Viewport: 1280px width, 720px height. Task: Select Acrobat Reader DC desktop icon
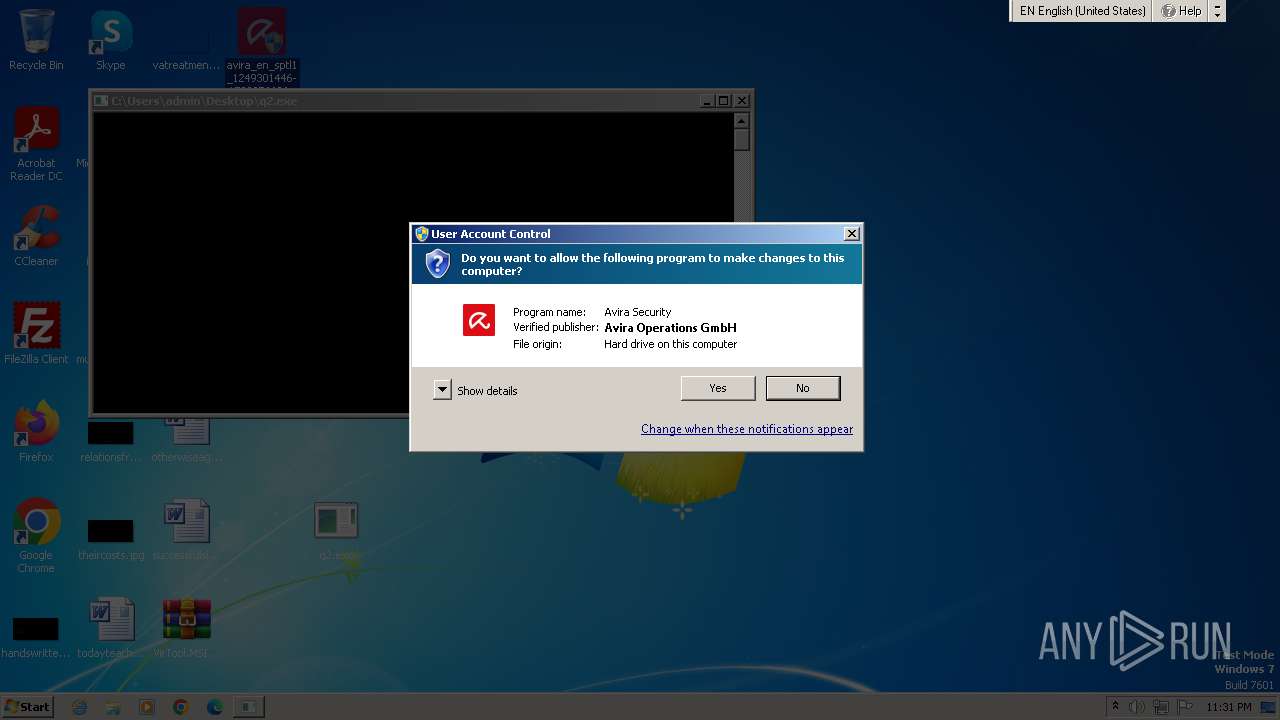tap(36, 145)
